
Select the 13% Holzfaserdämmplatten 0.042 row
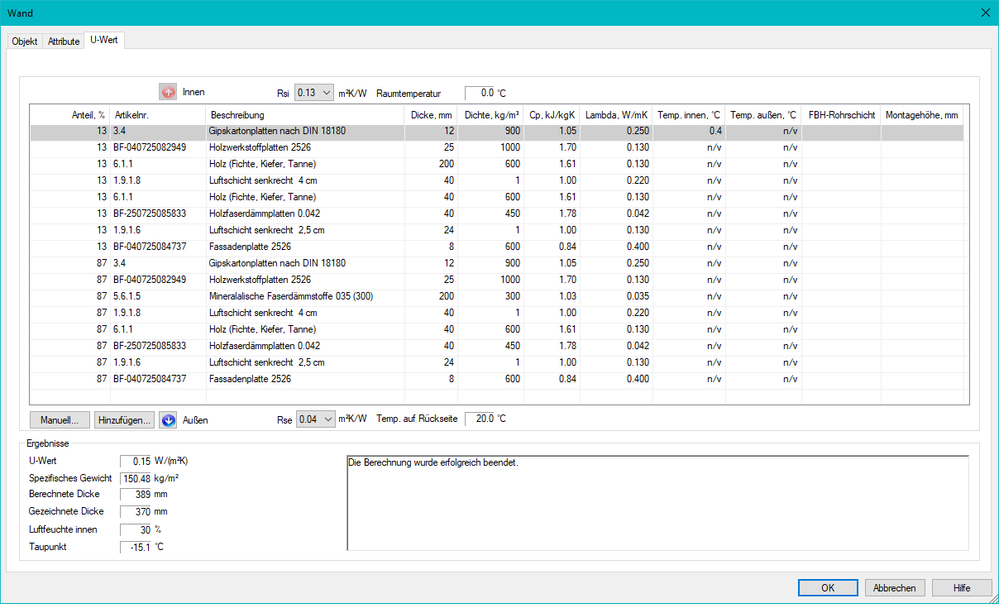click(497, 213)
